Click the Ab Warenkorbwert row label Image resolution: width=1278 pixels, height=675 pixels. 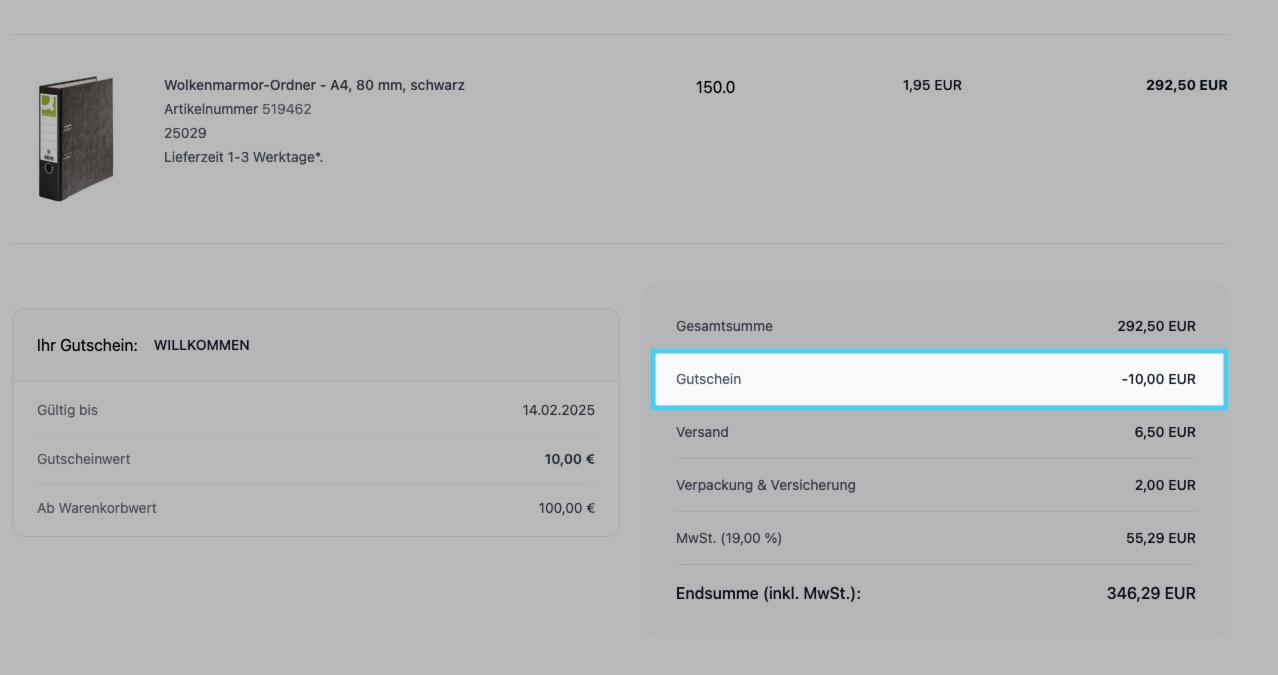(97, 508)
